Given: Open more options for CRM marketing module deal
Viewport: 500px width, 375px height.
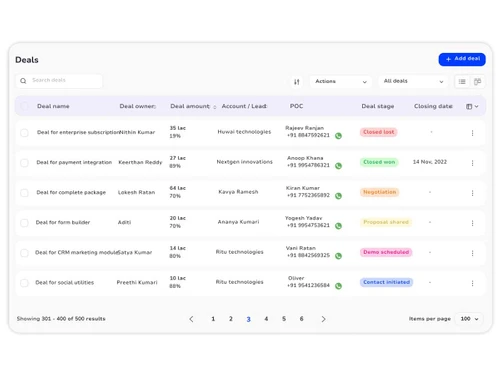Looking at the screenshot, I should [x=472, y=253].
